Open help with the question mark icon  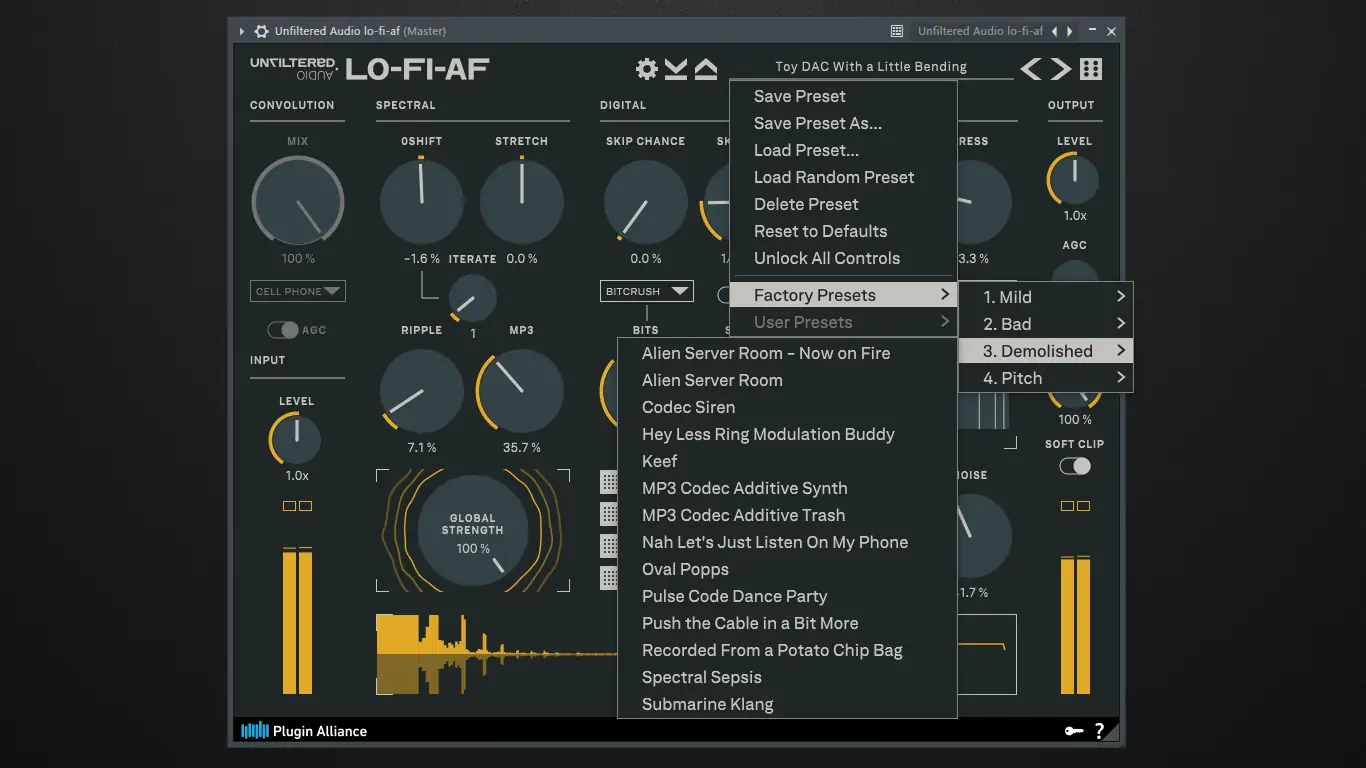pos(1100,731)
